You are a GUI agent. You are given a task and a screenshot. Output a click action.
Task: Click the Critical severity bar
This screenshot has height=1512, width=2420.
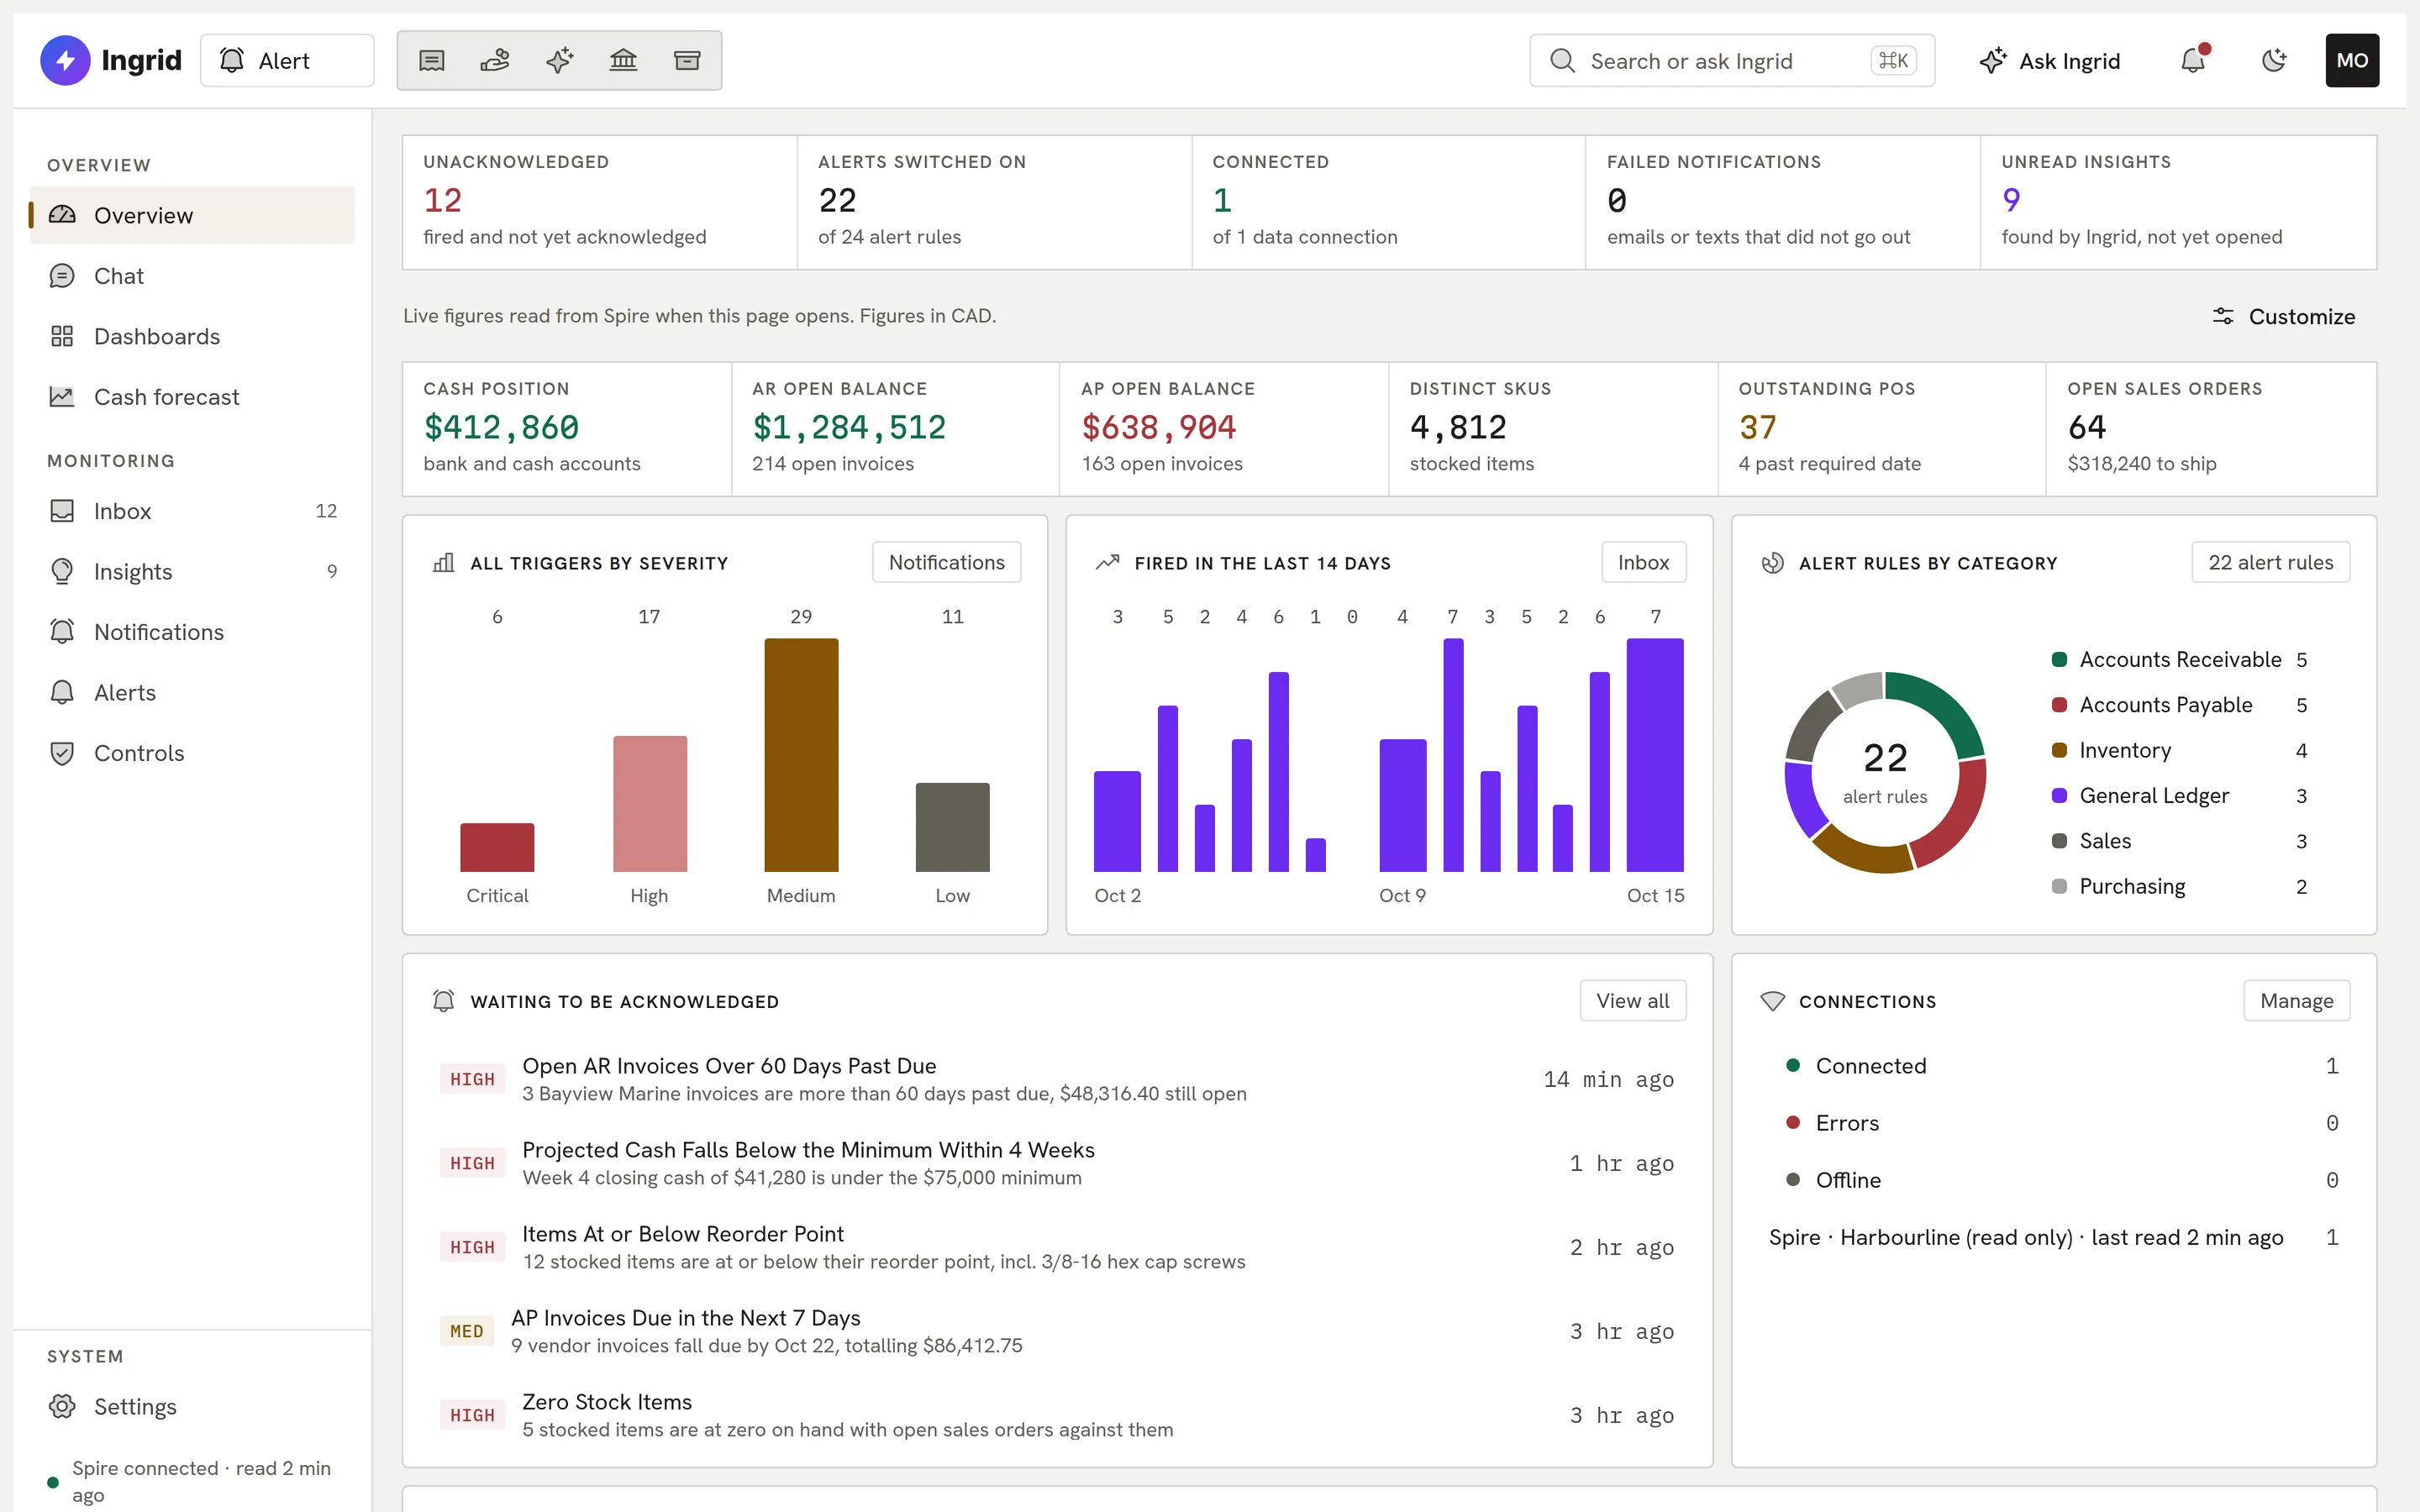[497, 847]
